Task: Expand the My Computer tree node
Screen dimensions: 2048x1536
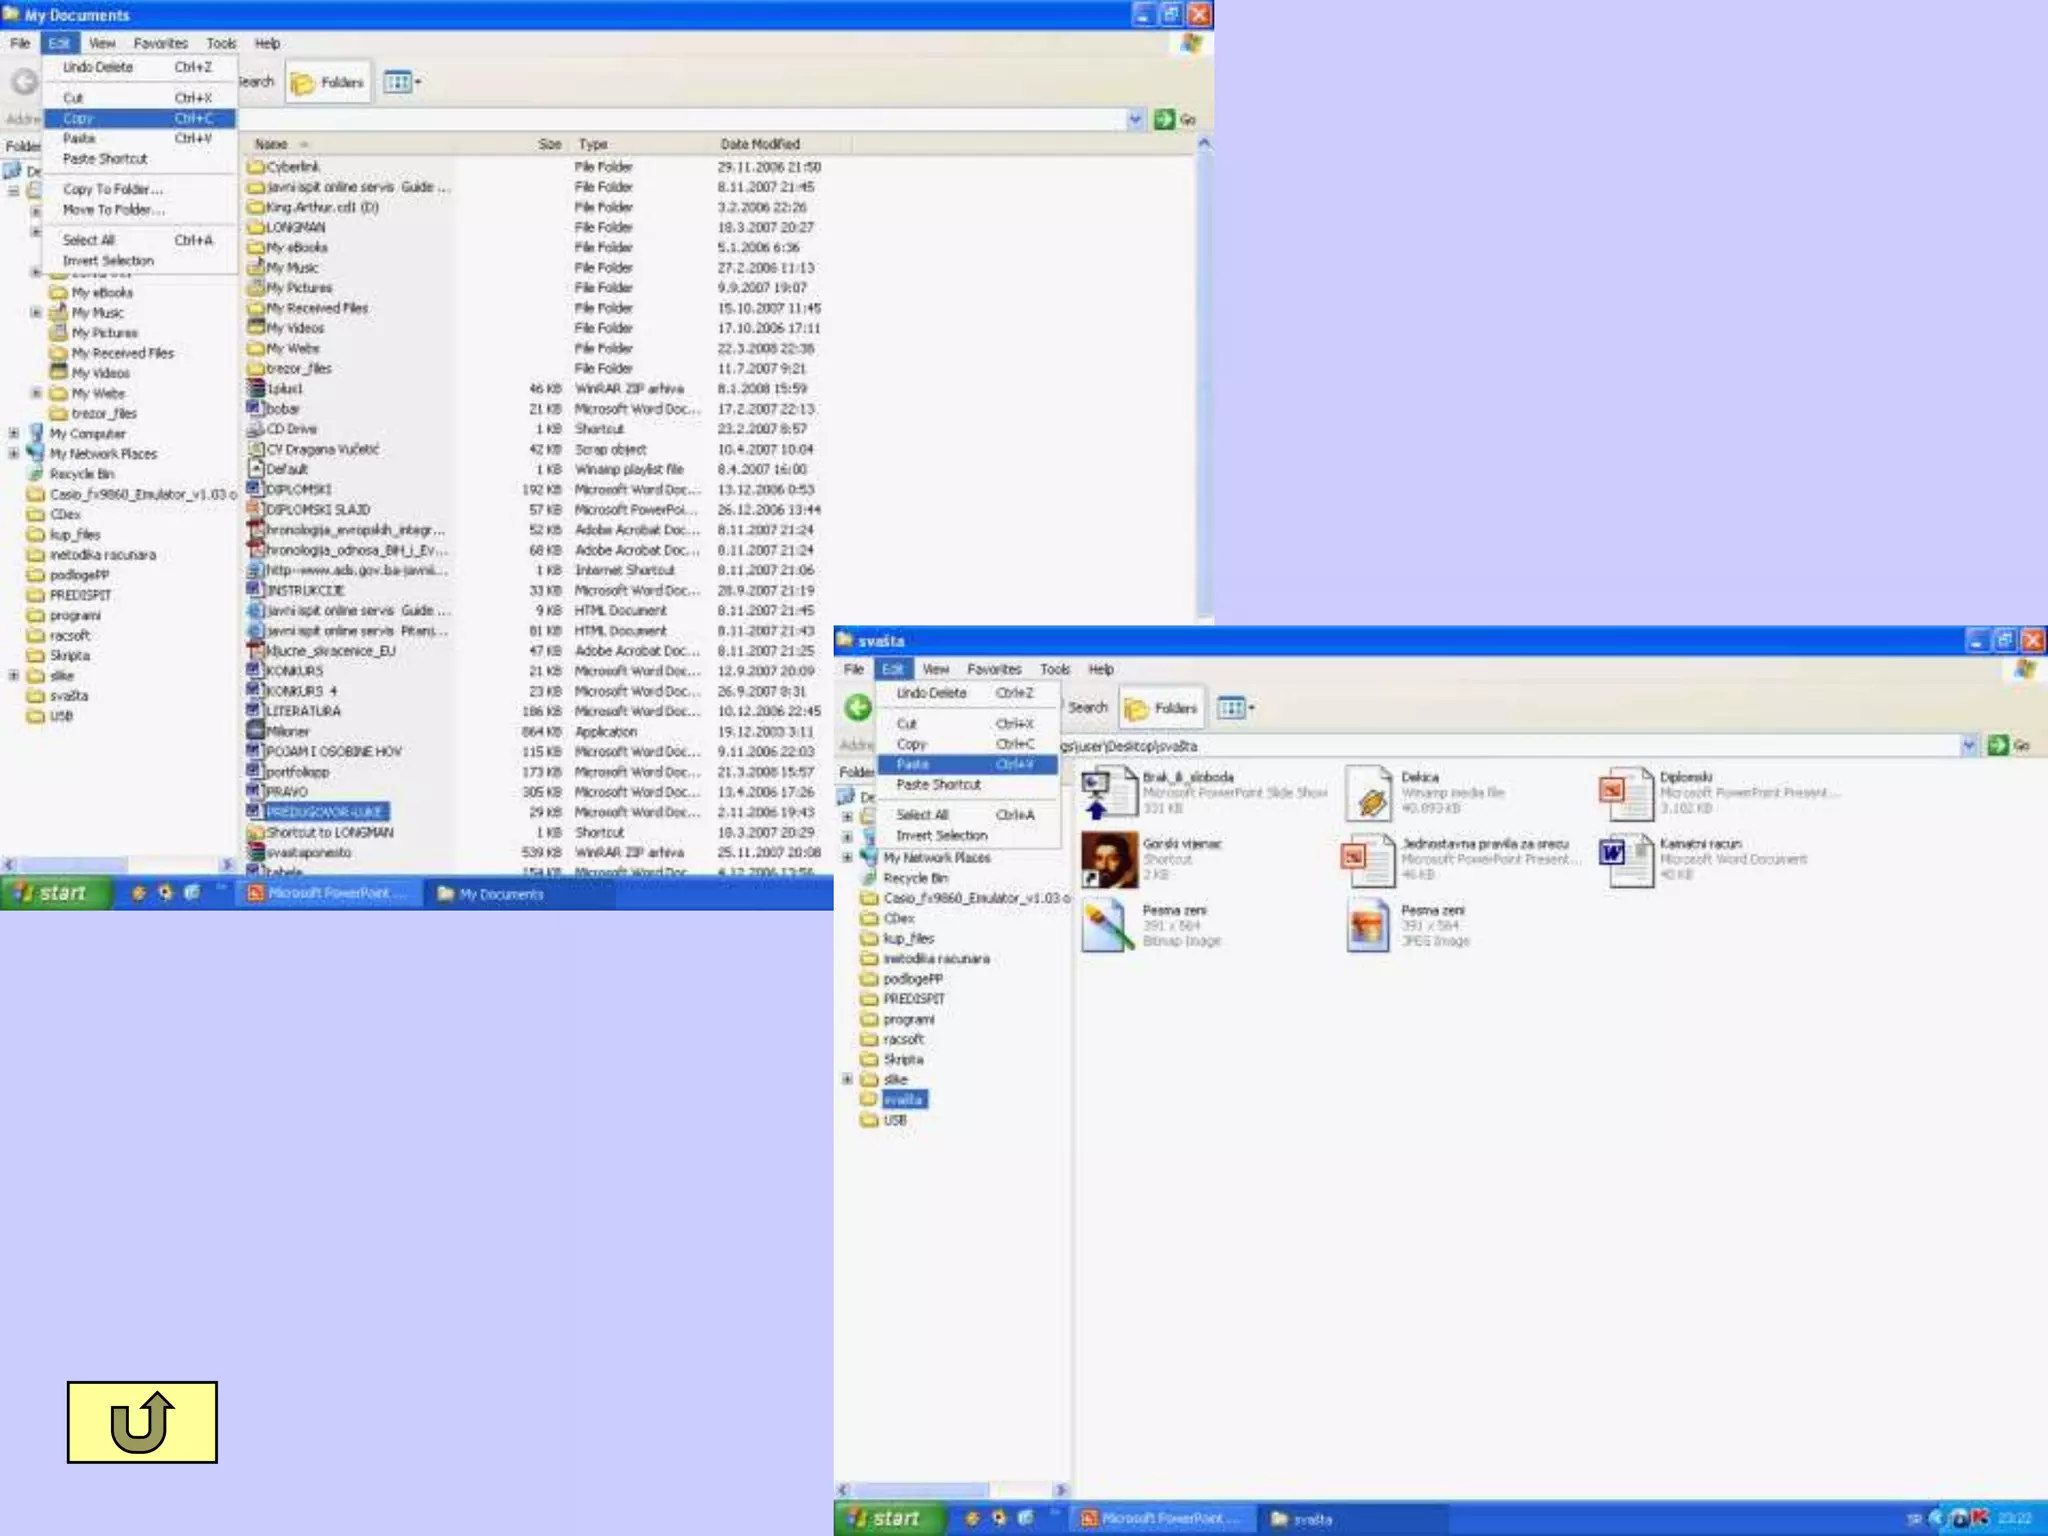Action: tap(14, 434)
